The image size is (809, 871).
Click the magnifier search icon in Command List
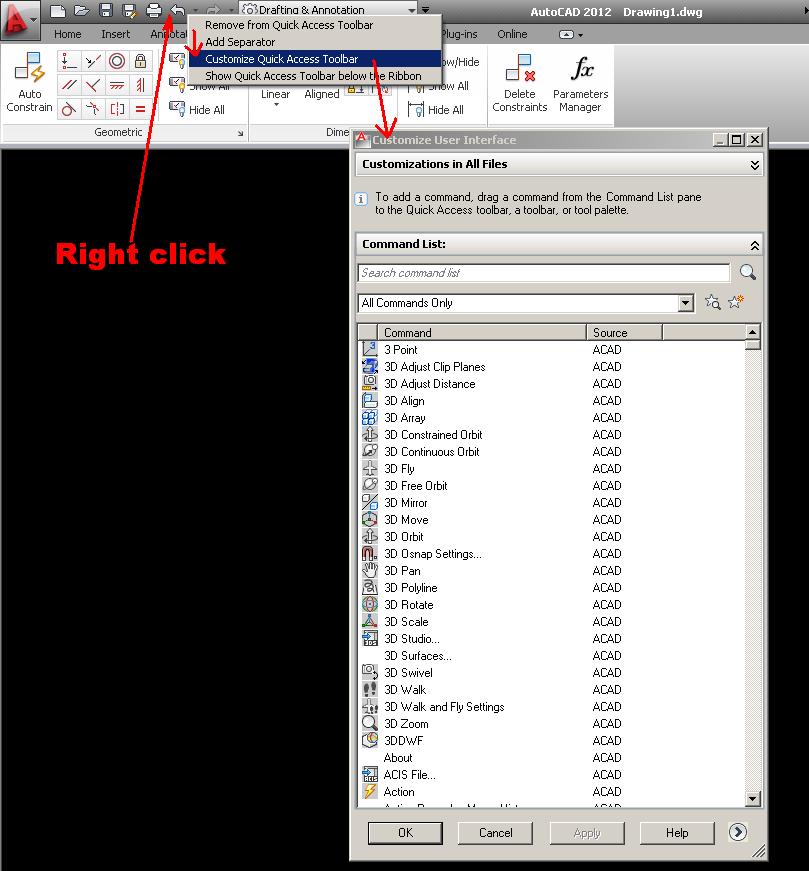[x=747, y=272]
